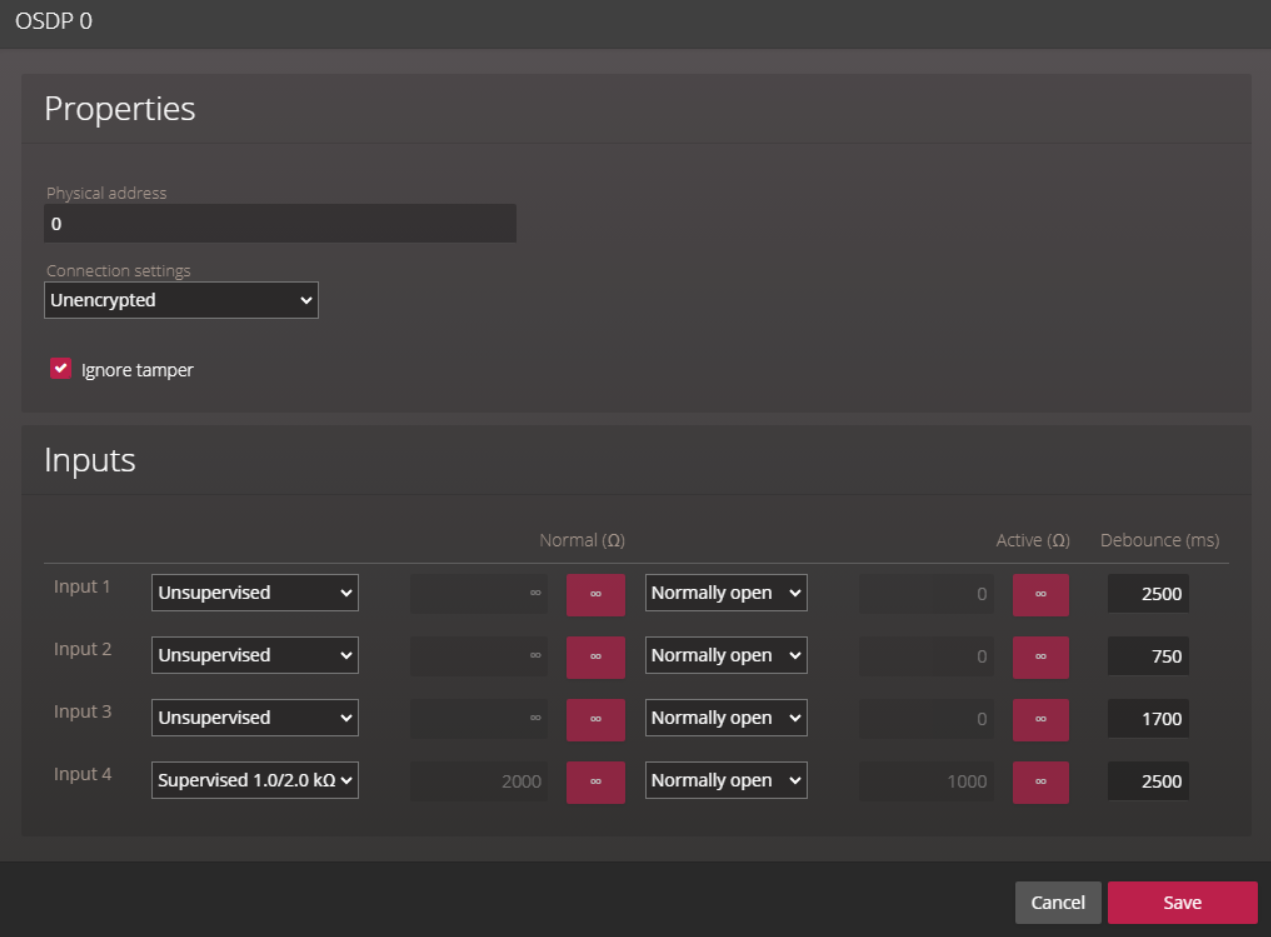The image size is (1271, 937).
Task: Select the infinity icon for Input 2 Active ohms
Action: 1040,657
